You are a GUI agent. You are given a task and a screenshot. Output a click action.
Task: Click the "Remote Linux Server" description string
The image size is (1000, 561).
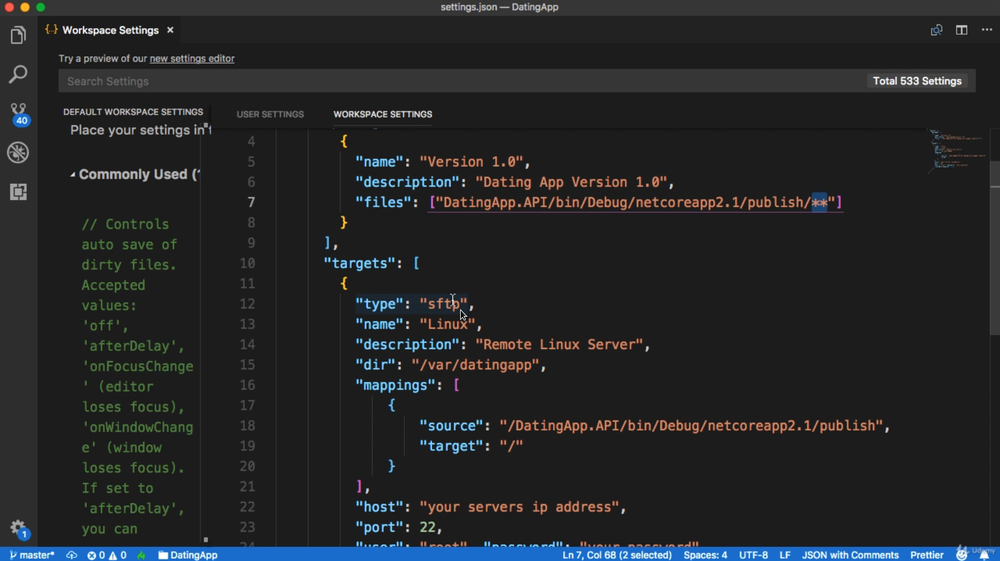tap(559, 345)
